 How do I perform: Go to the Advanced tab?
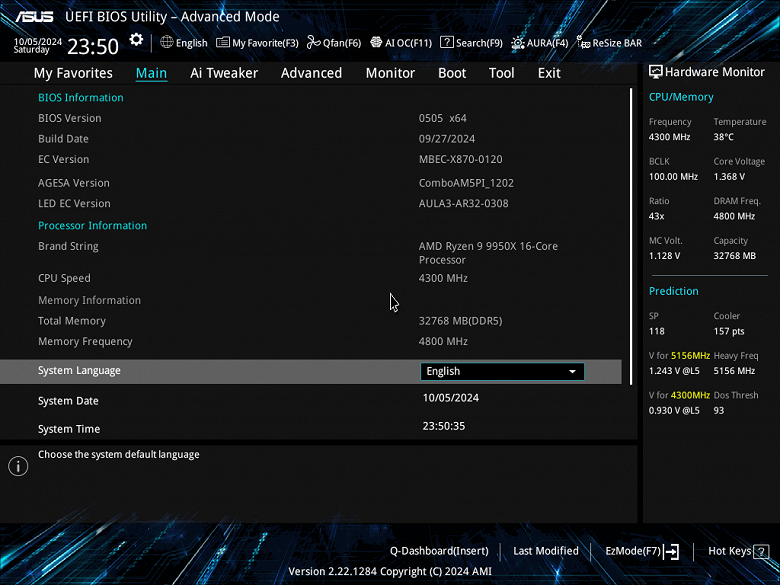click(x=311, y=73)
